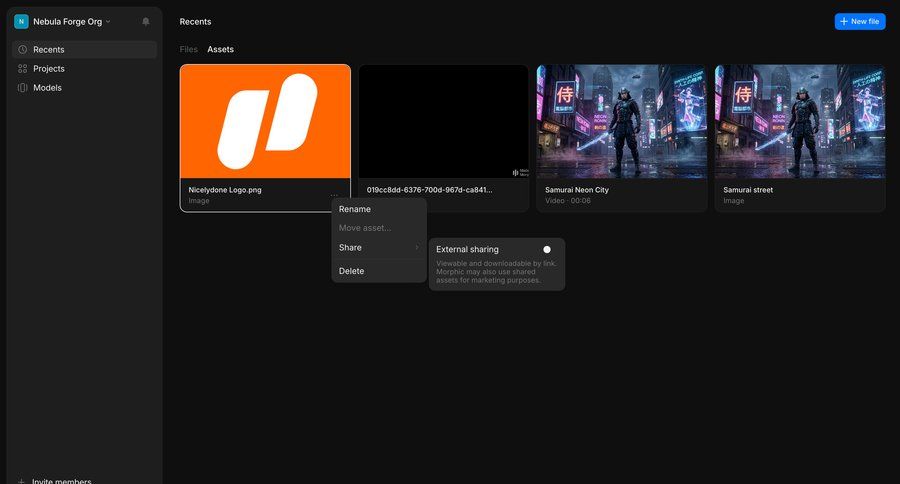
Task: Open the Samurai street image thumbnail
Action: click(x=800, y=121)
